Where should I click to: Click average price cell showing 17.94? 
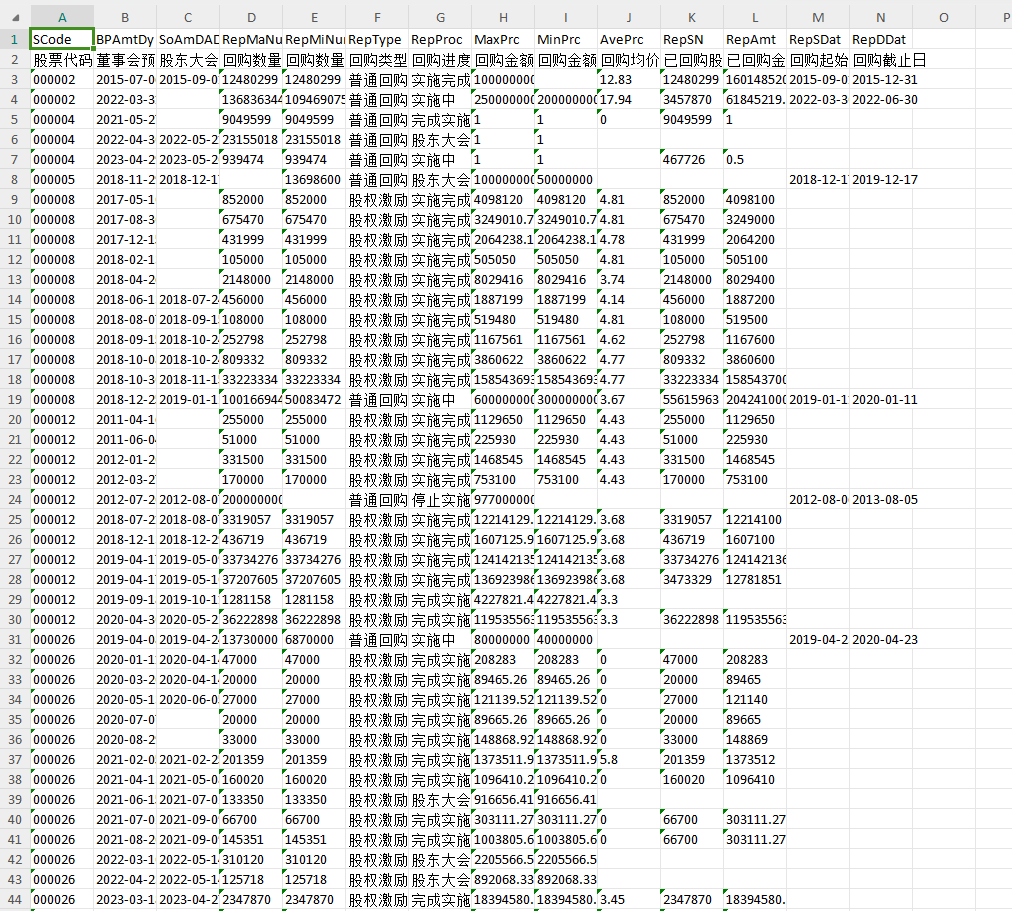tap(628, 99)
